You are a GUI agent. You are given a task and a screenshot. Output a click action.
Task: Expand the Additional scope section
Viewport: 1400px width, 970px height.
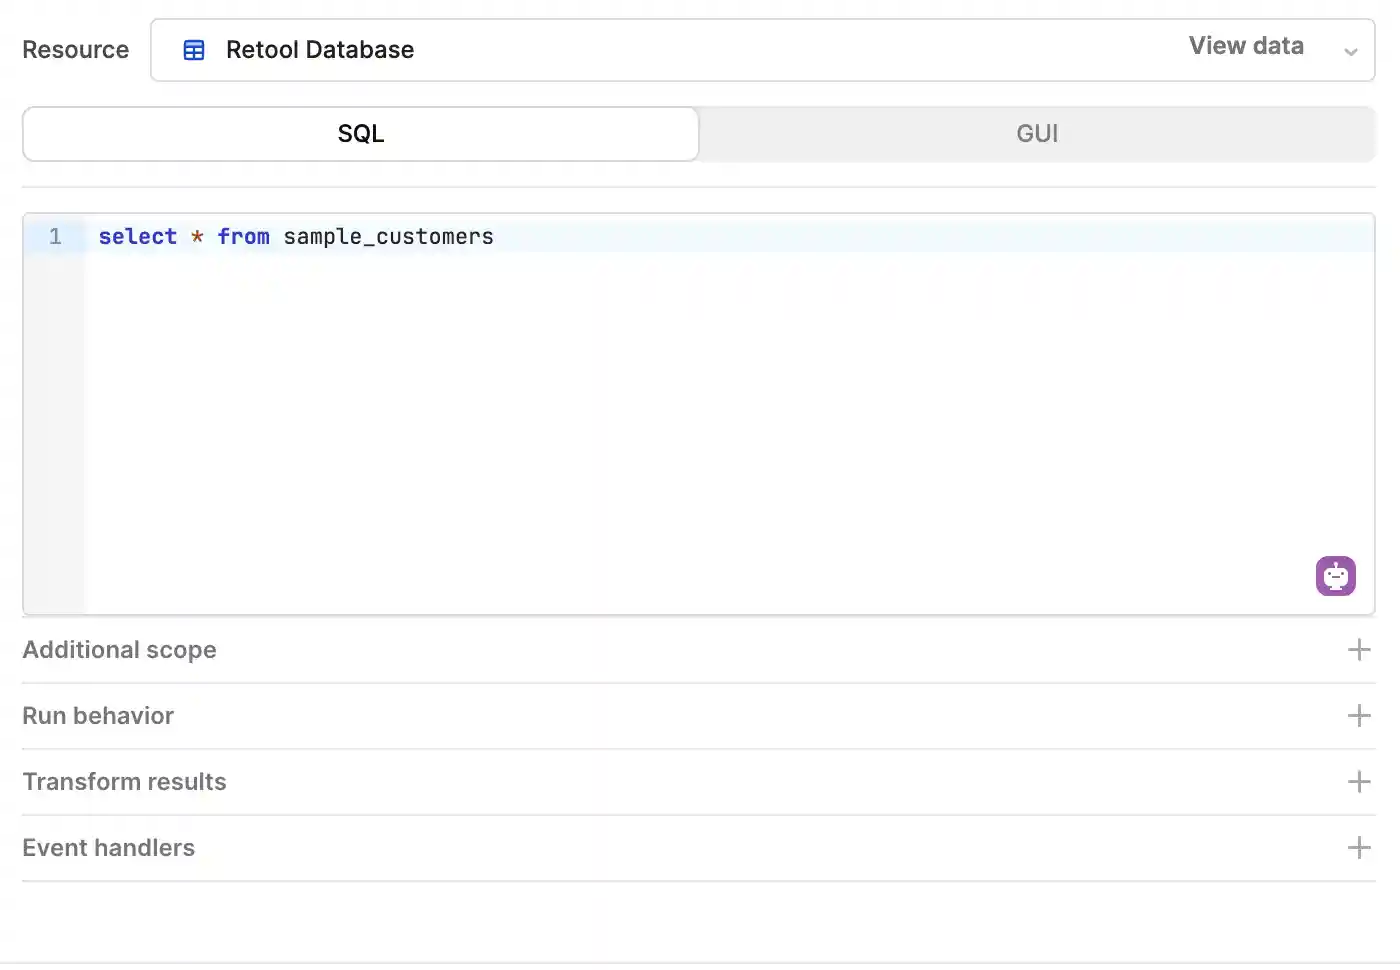pos(119,650)
